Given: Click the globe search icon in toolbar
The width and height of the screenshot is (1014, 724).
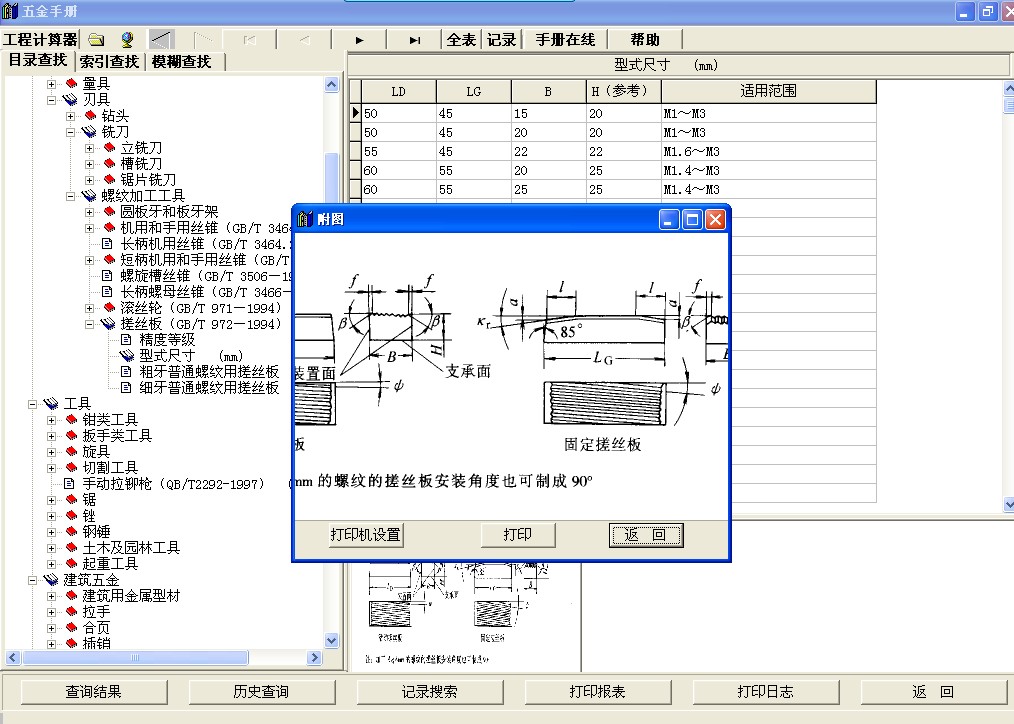Looking at the screenshot, I should click(127, 40).
